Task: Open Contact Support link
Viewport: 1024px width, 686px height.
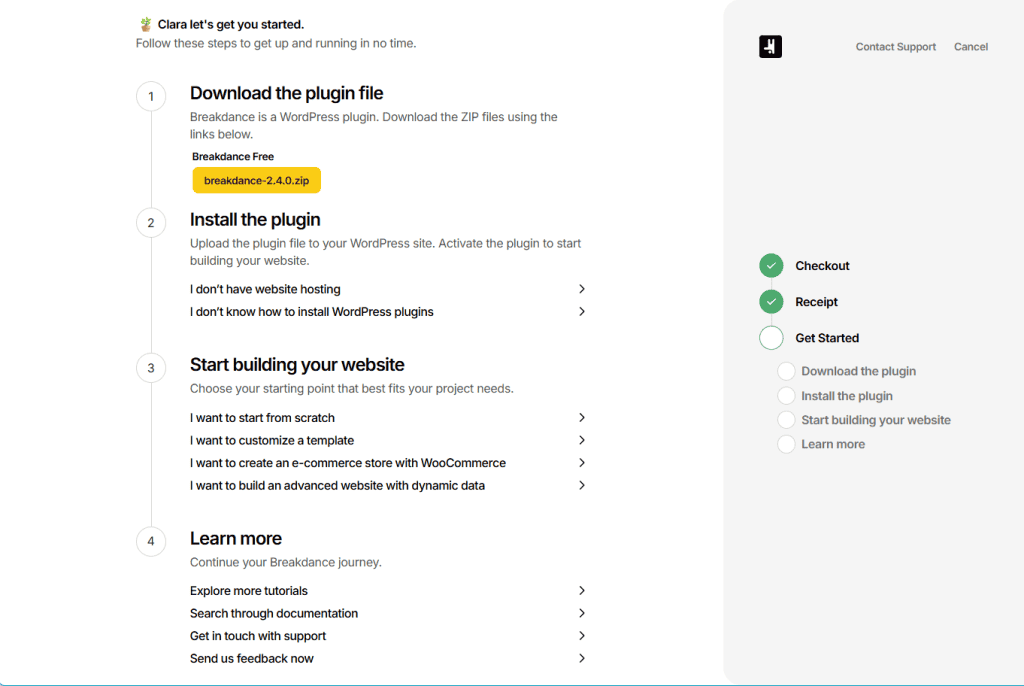Action: click(x=896, y=47)
